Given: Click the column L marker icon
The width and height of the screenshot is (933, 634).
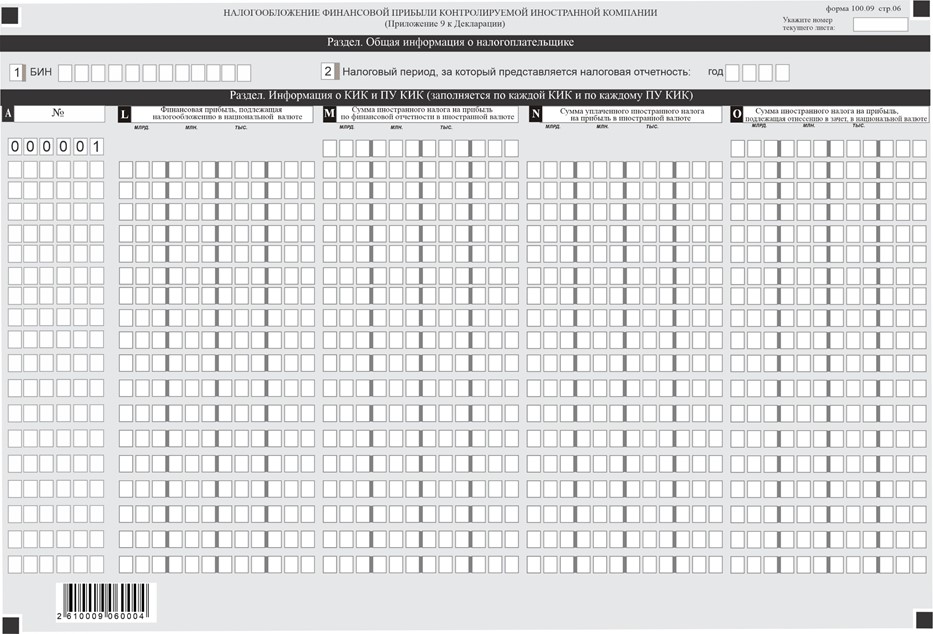Looking at the screenshot, I should point(125,114).
